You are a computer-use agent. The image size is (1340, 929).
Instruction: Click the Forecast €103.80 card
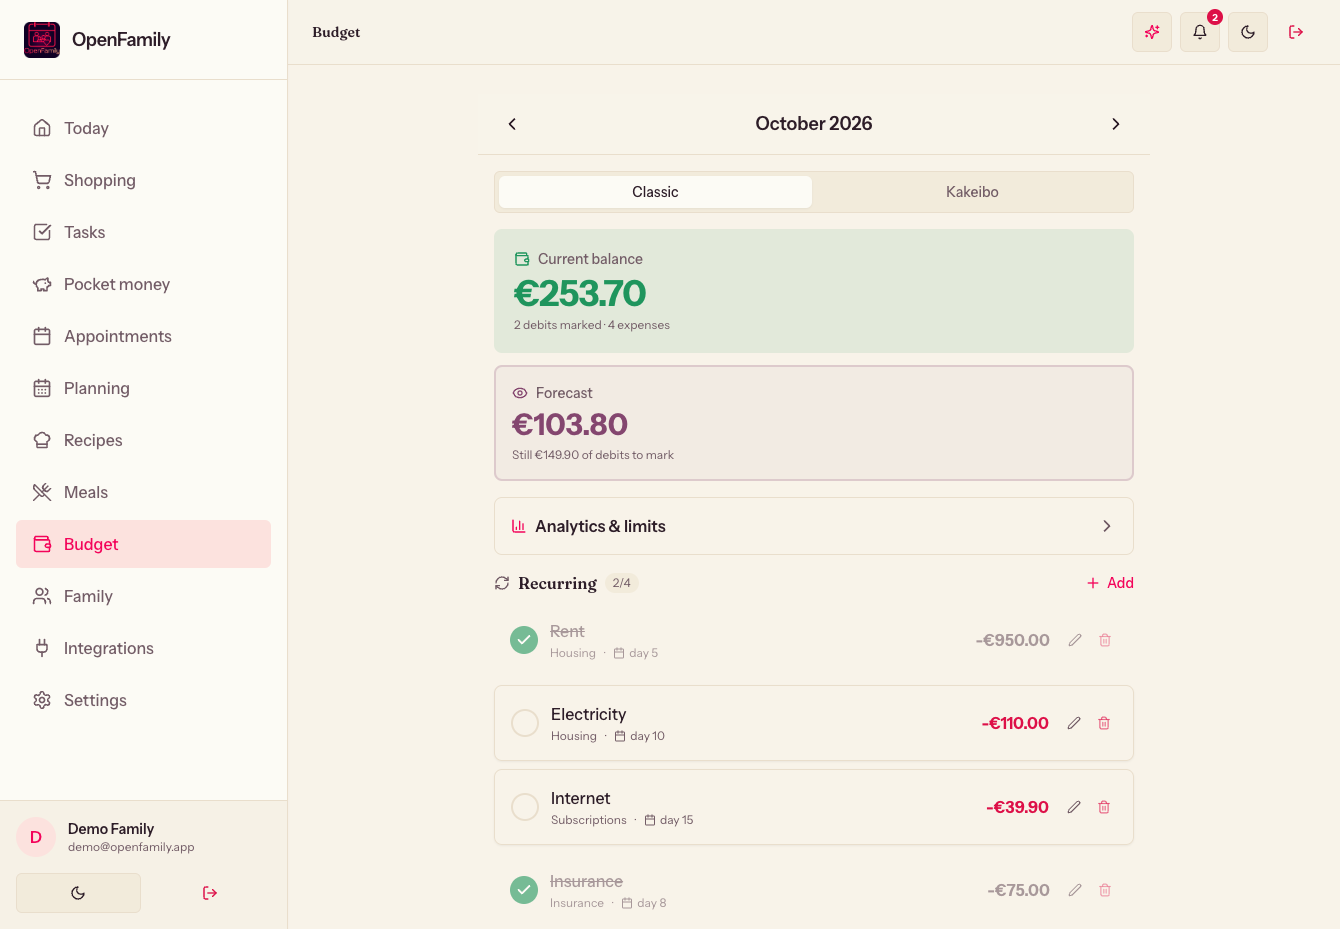pyautogui.click(x=814, y=423)
